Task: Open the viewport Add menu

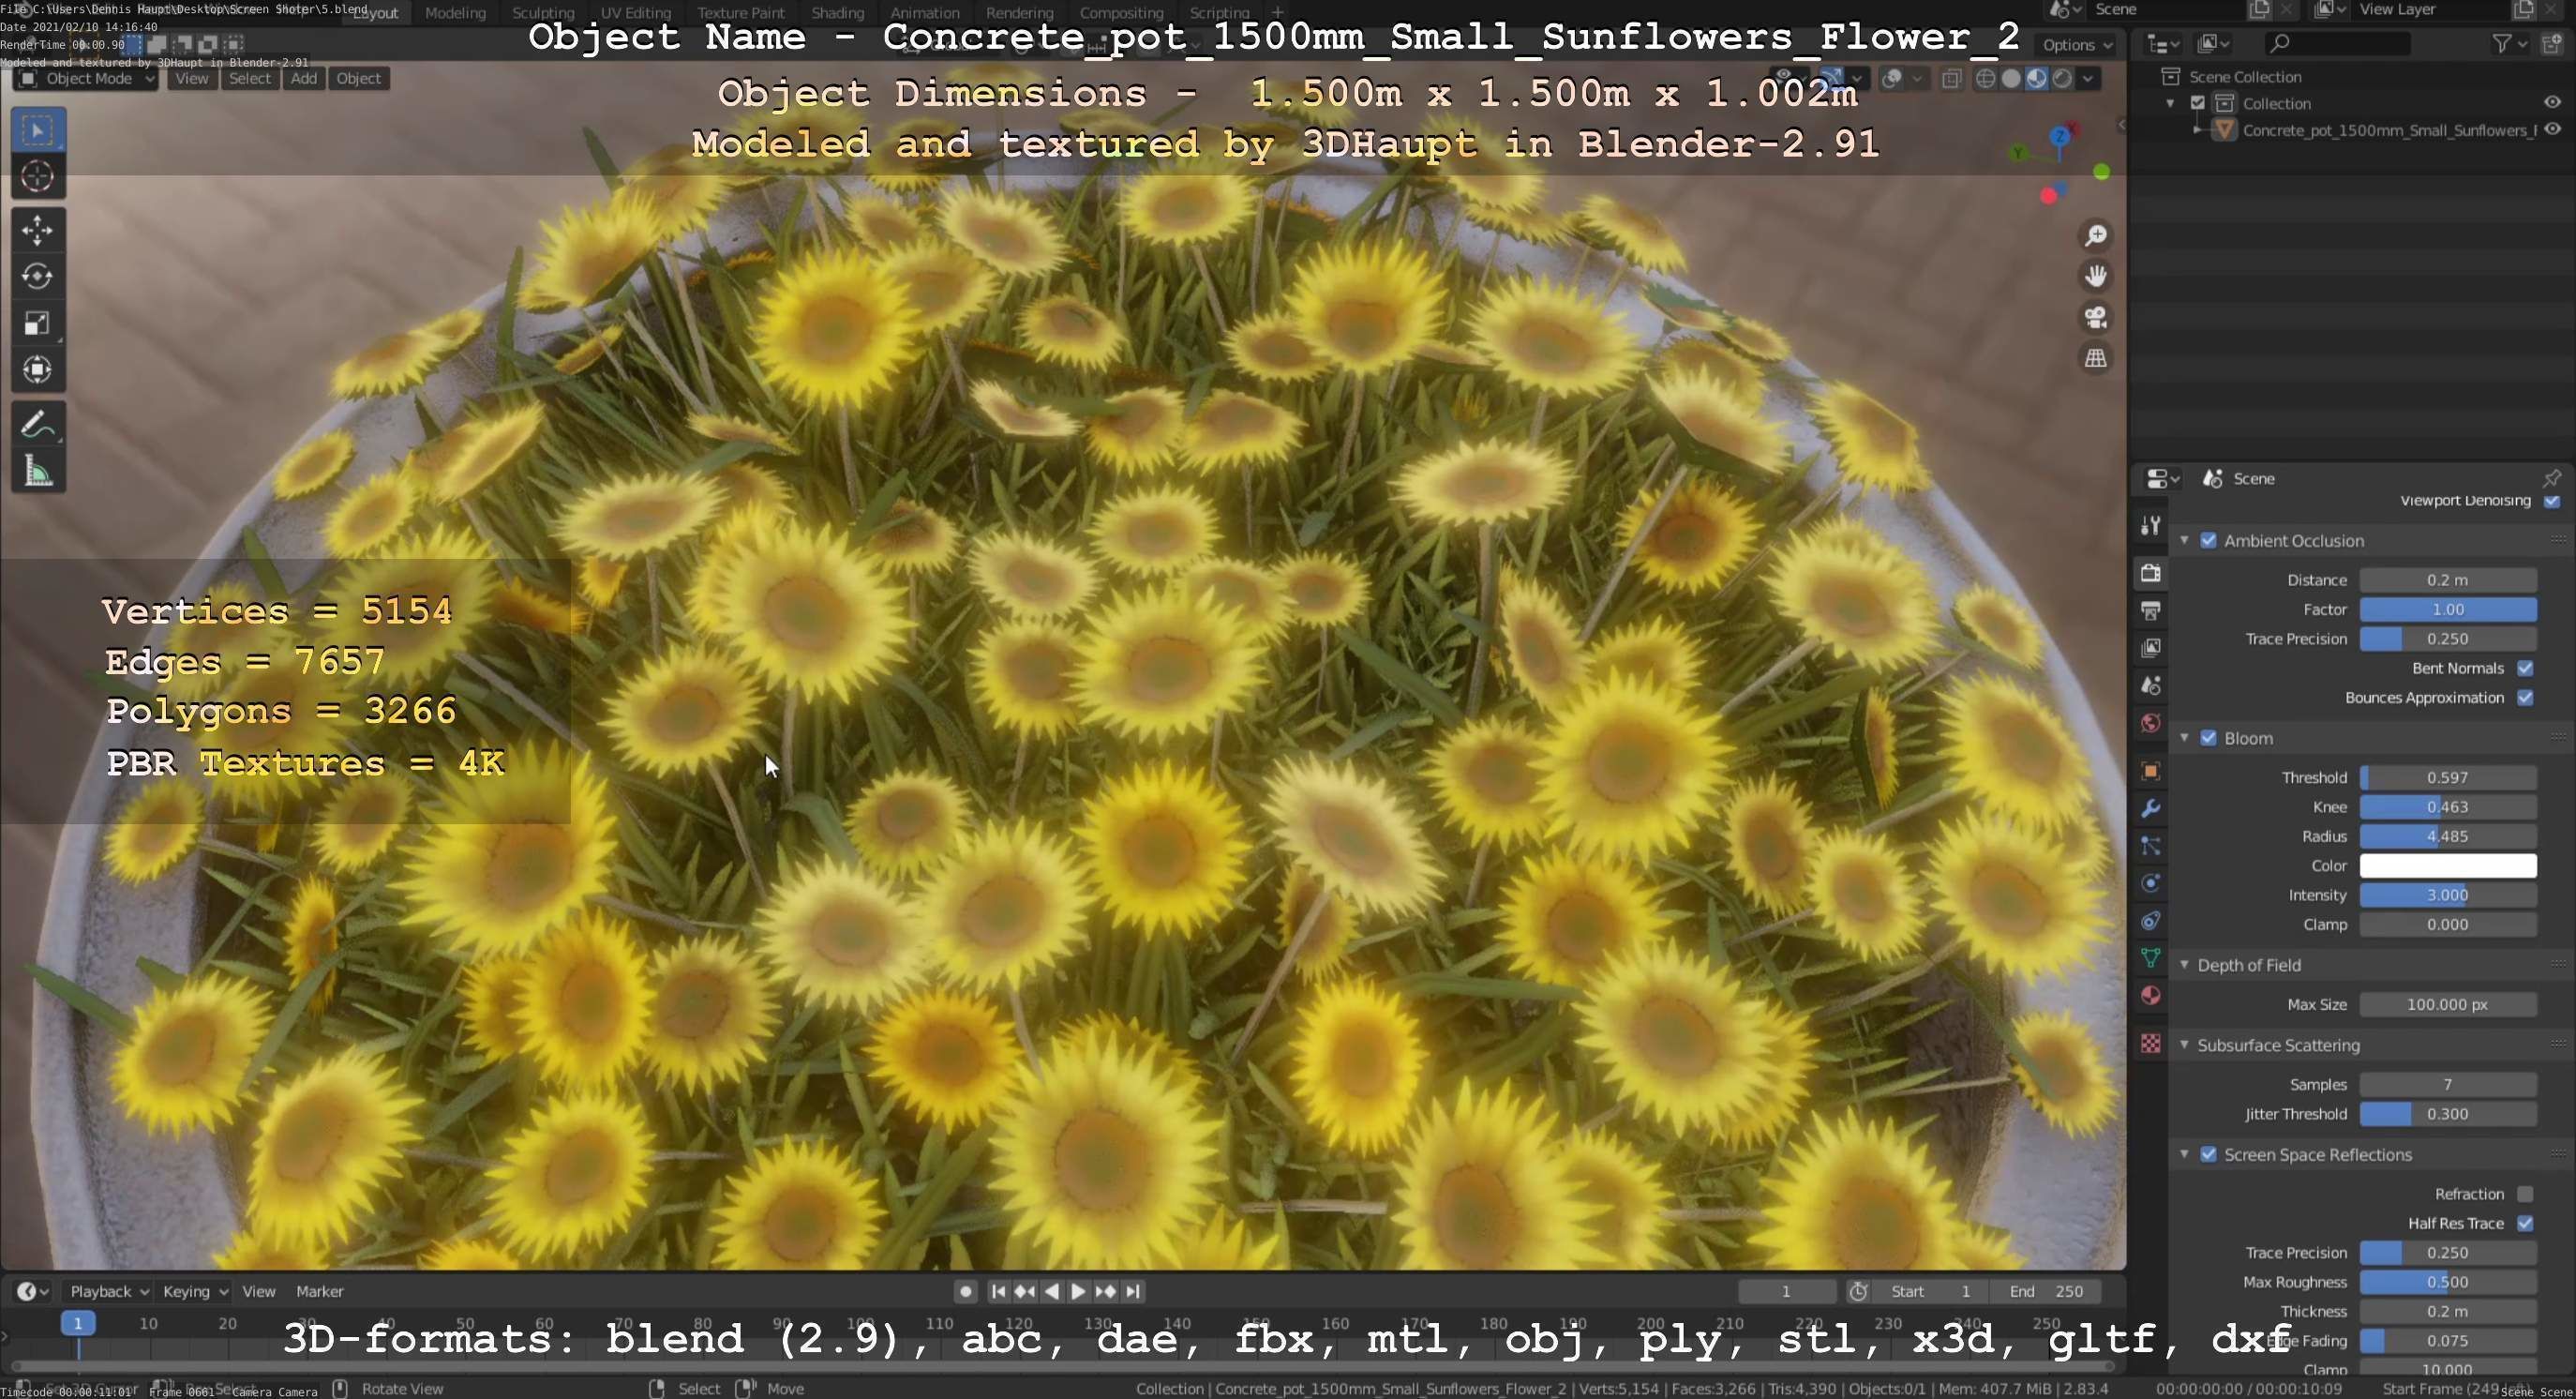Action: click(304, 79)
